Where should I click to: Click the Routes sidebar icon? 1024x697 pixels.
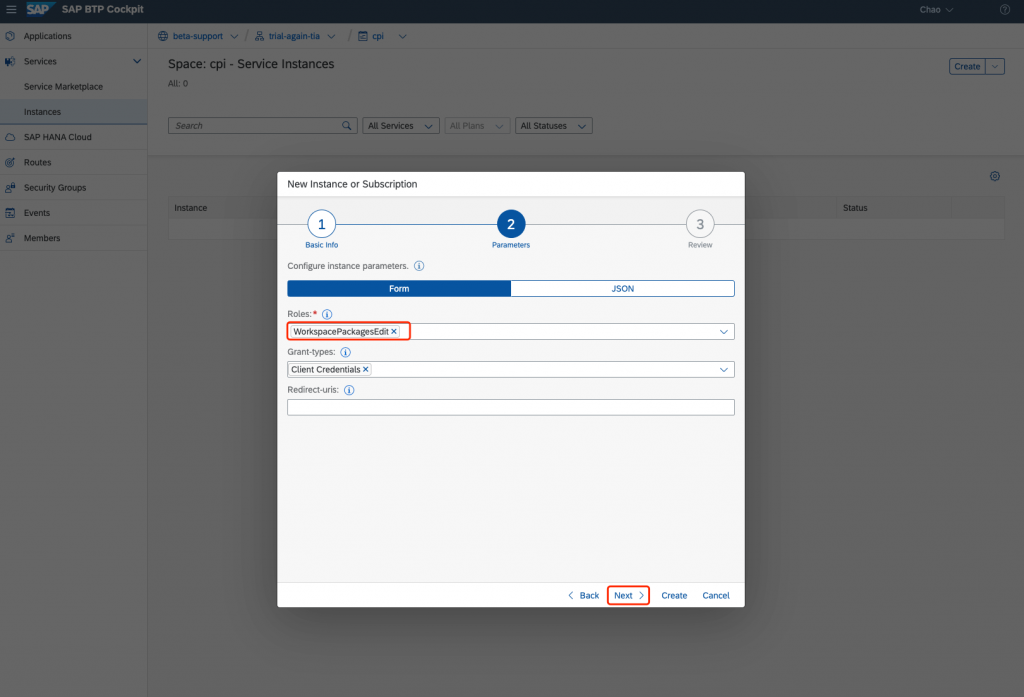(10, 163)
